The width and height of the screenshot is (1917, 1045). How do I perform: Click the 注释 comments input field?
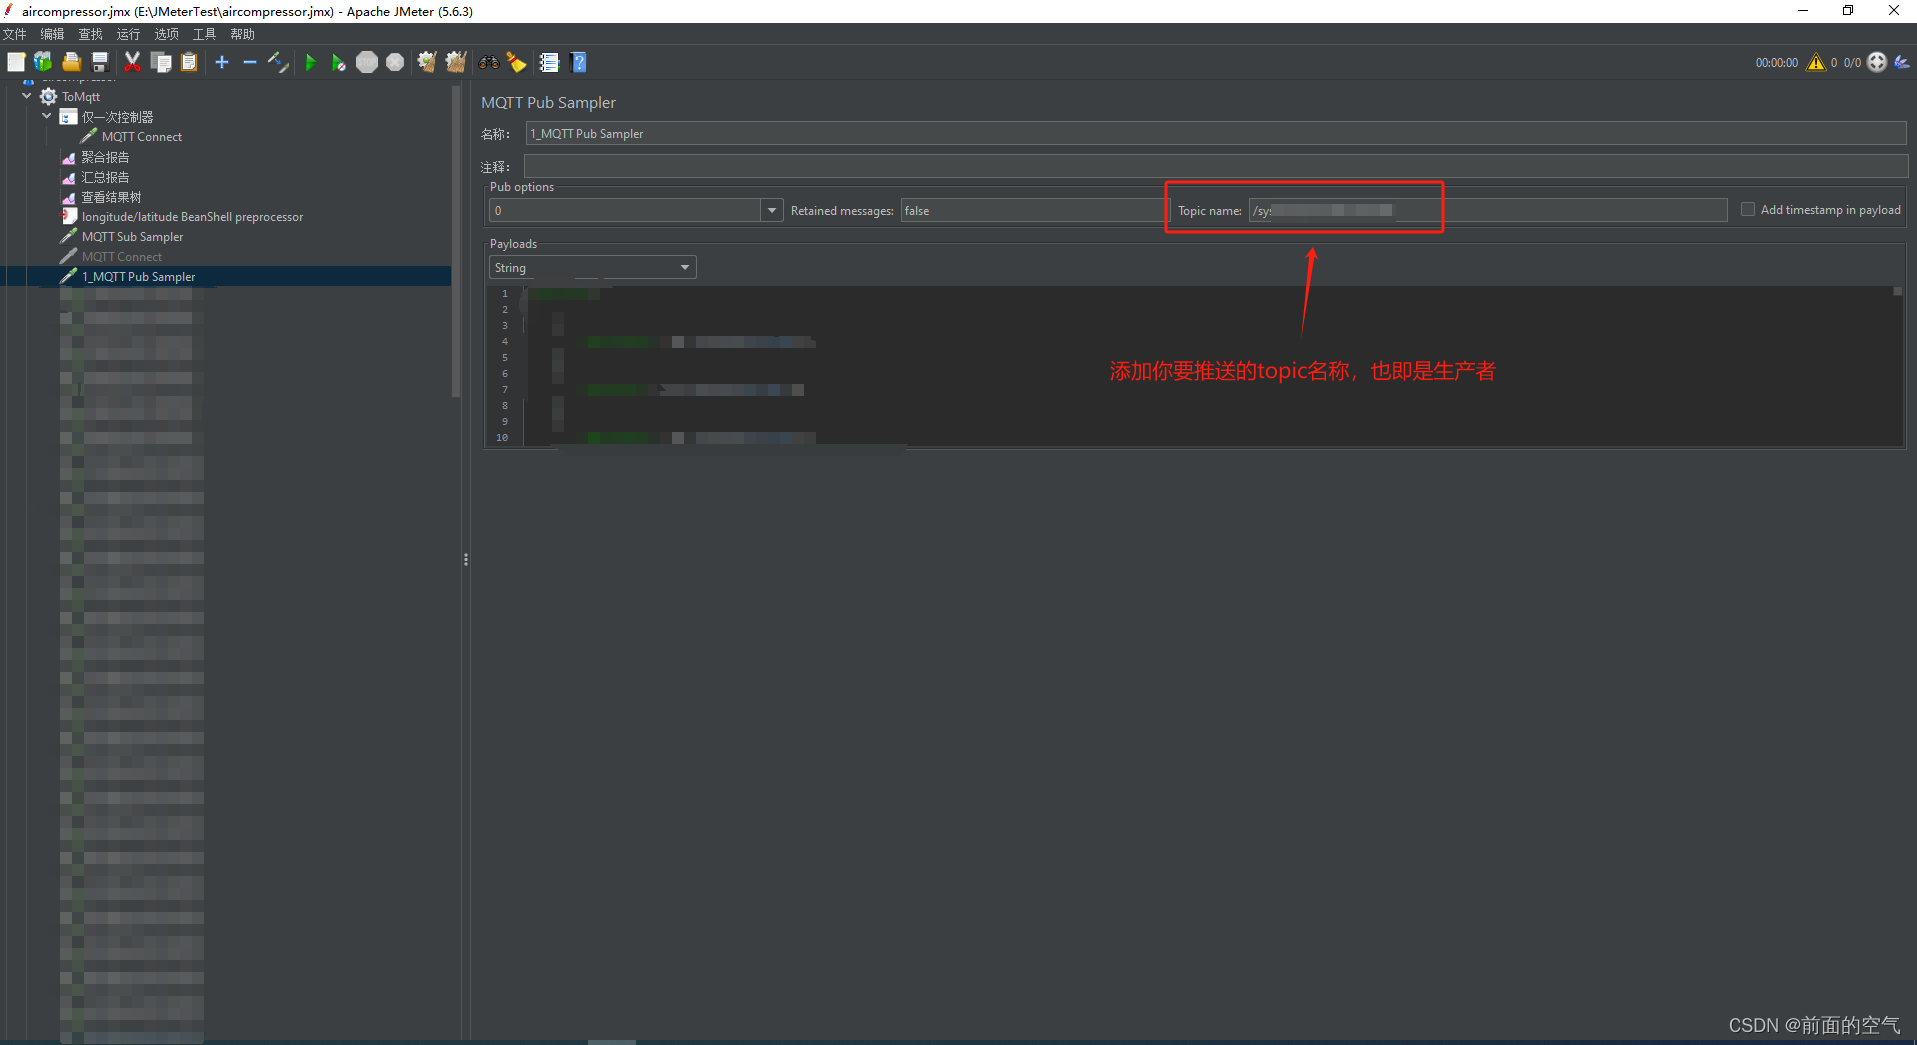pyautogui.click(x=1216, y=166)
